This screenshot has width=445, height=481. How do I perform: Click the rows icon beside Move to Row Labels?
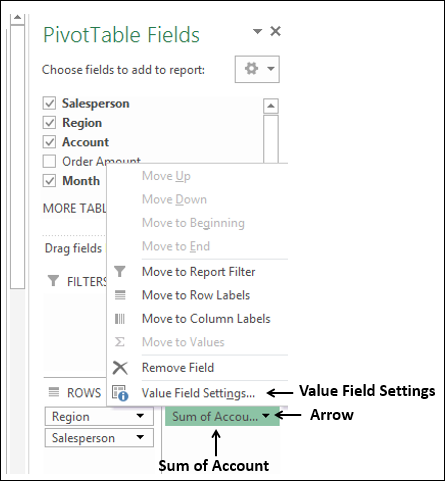[120, 295]
